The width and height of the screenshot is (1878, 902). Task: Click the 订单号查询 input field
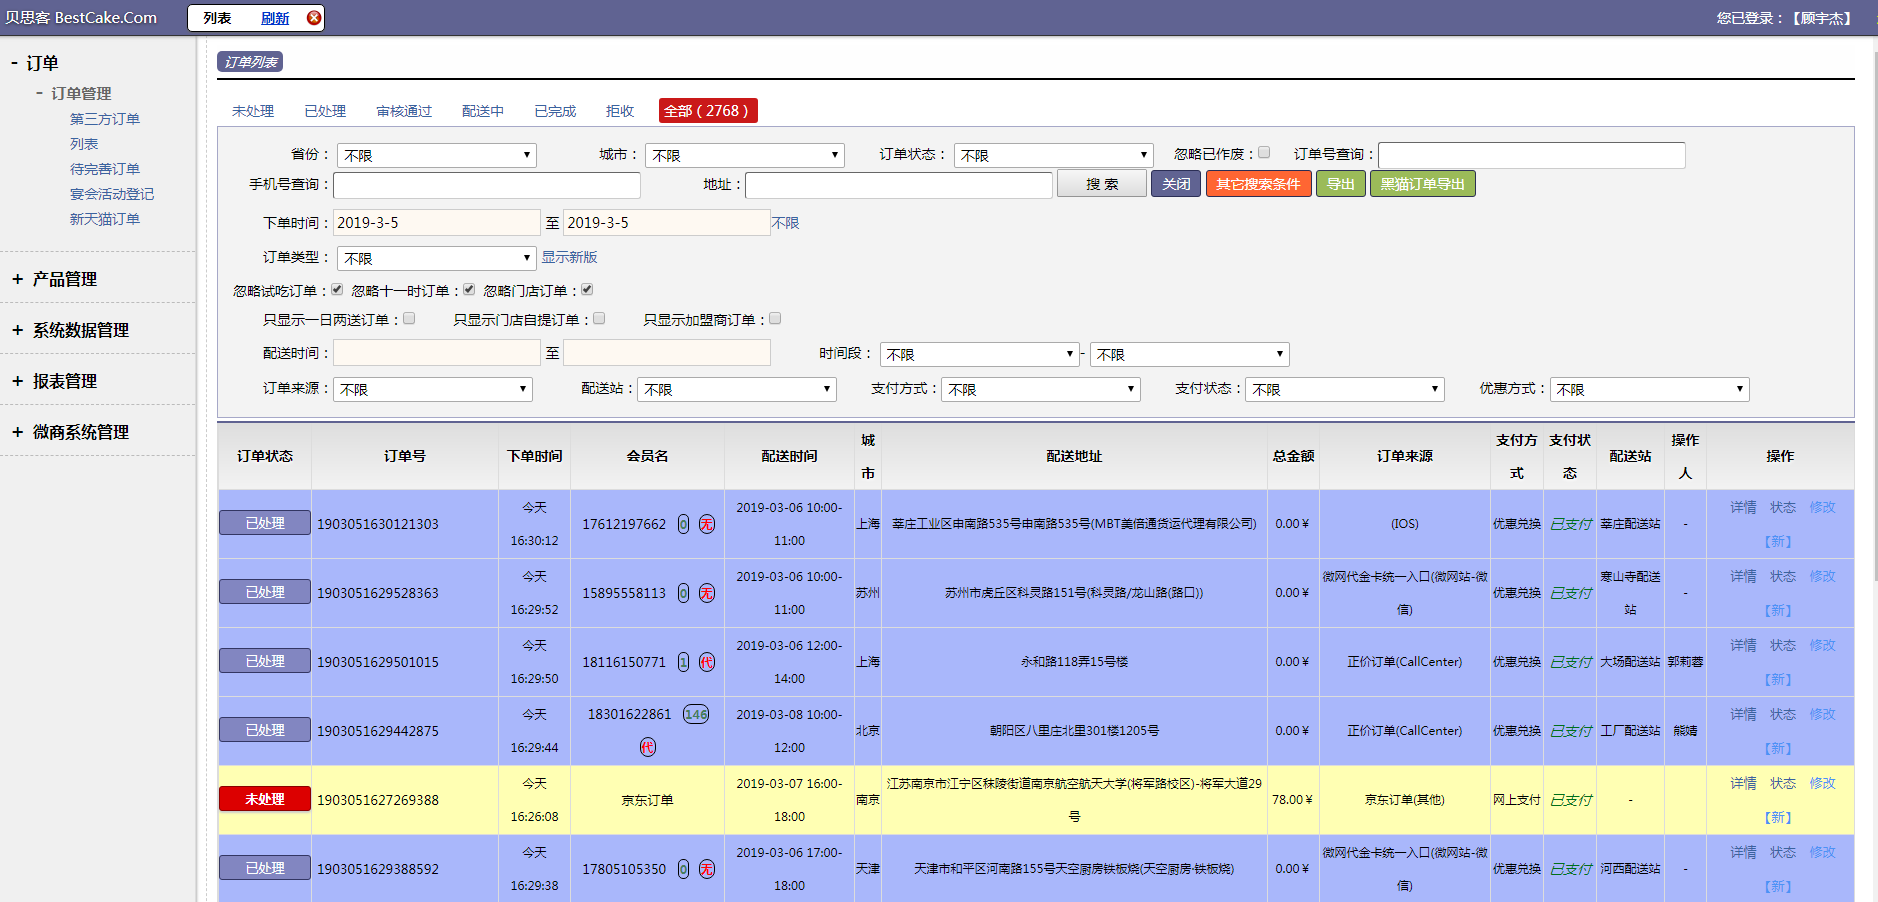(1532, 155)
